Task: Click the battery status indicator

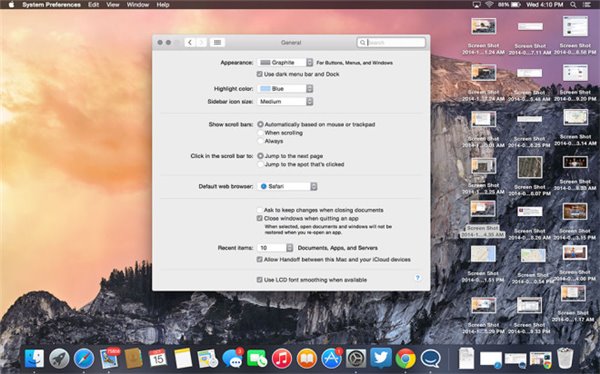Action: (509, 5)
